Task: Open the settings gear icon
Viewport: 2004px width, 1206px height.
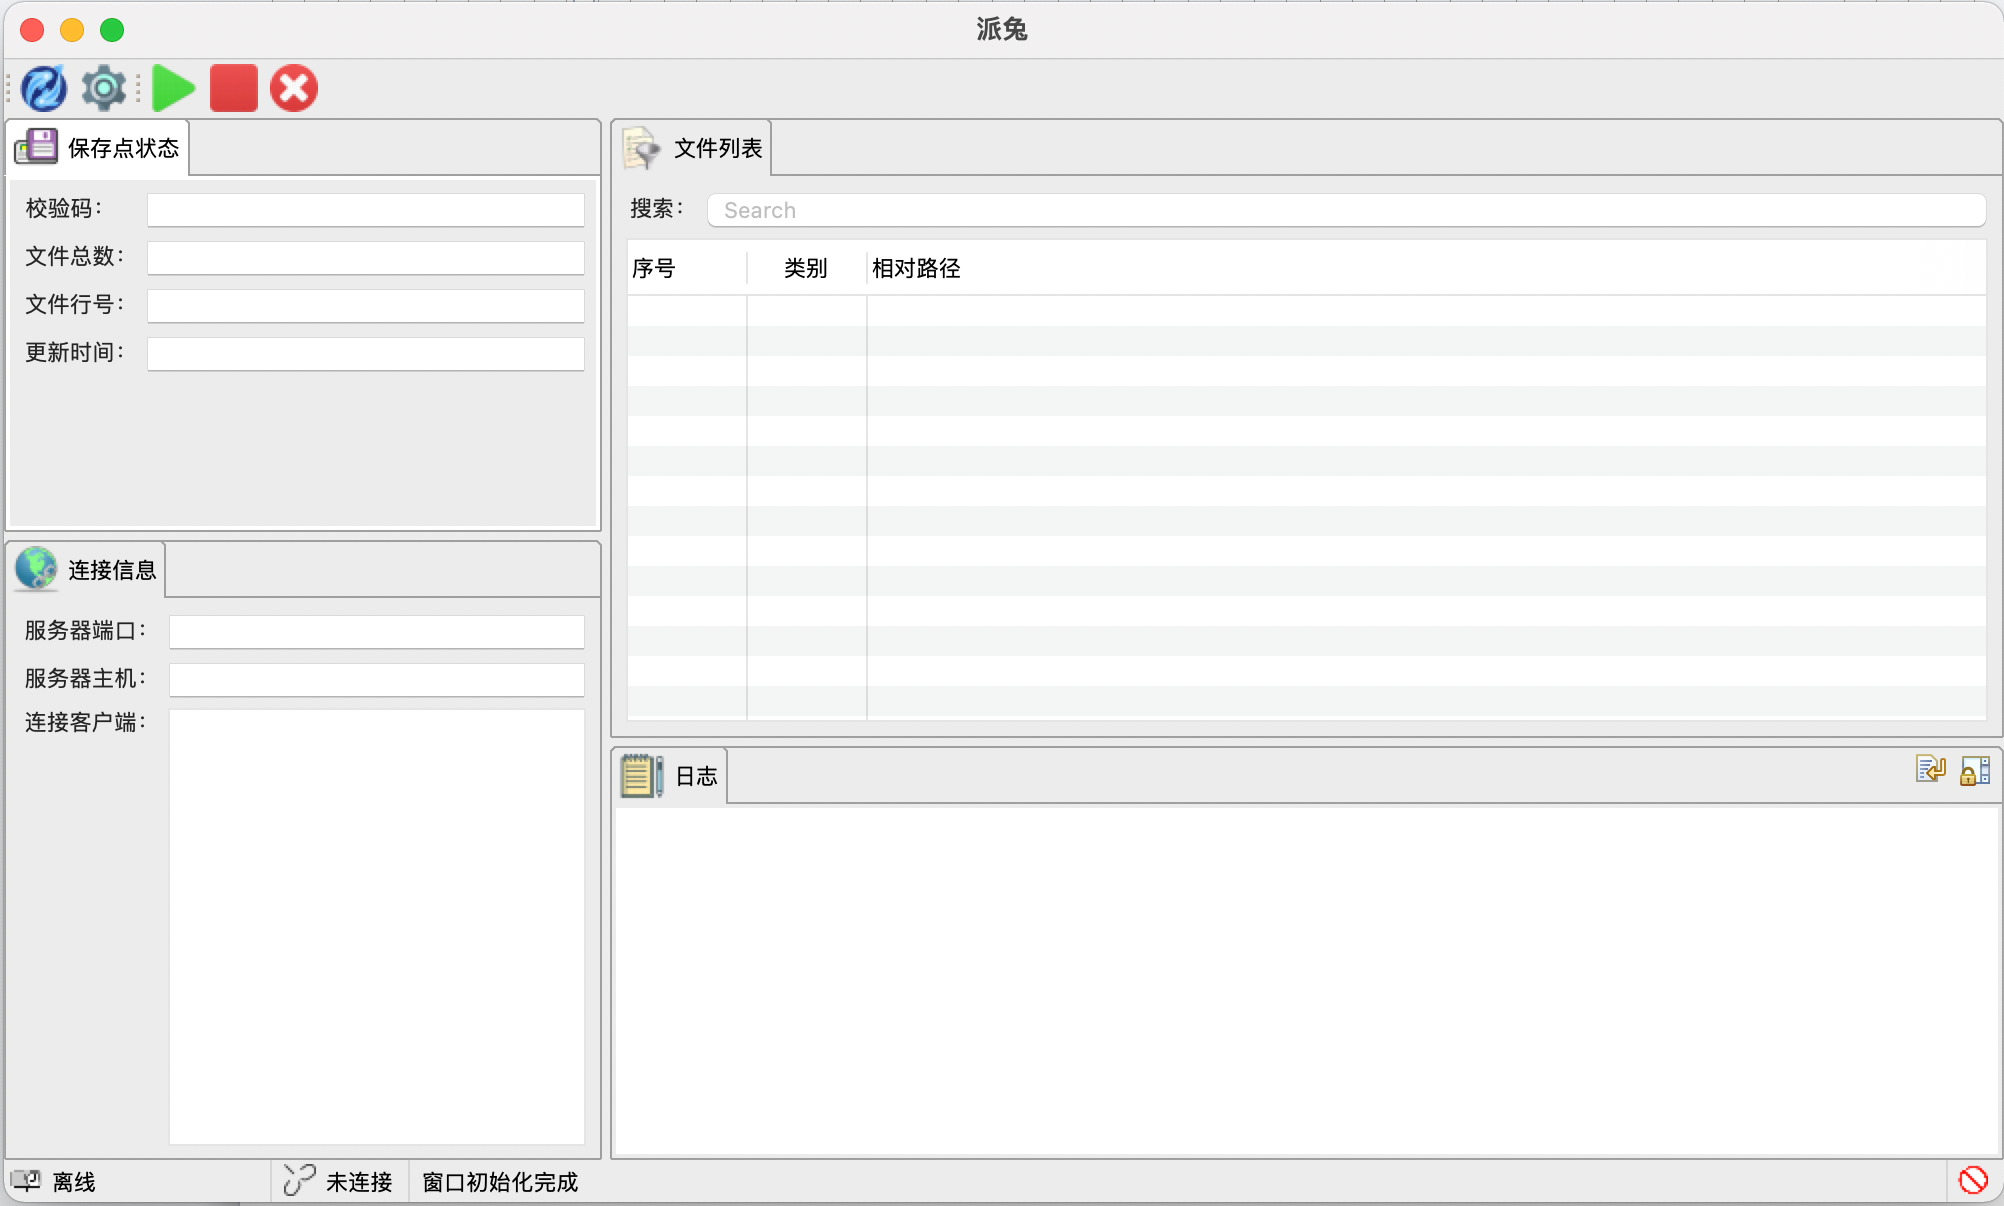Action: click(x=102, y=88)
